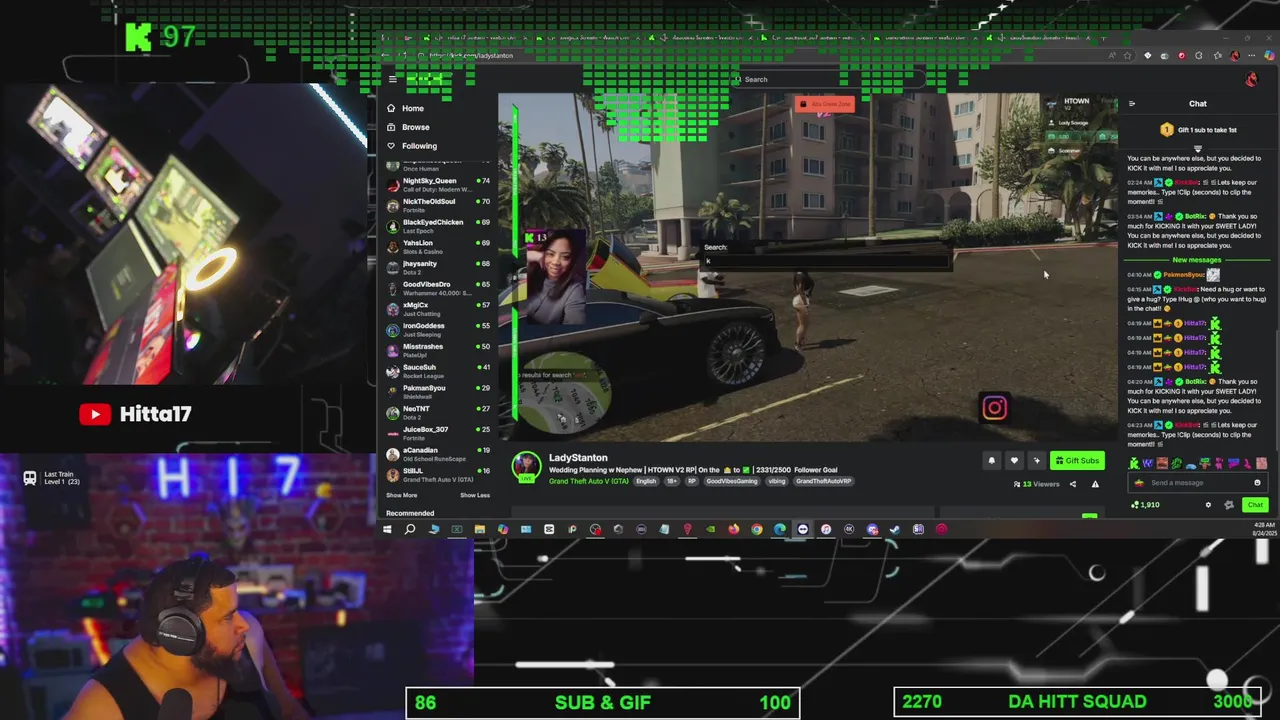1280x720 pixels.
Task: Select the English tag
Action: 647,482
